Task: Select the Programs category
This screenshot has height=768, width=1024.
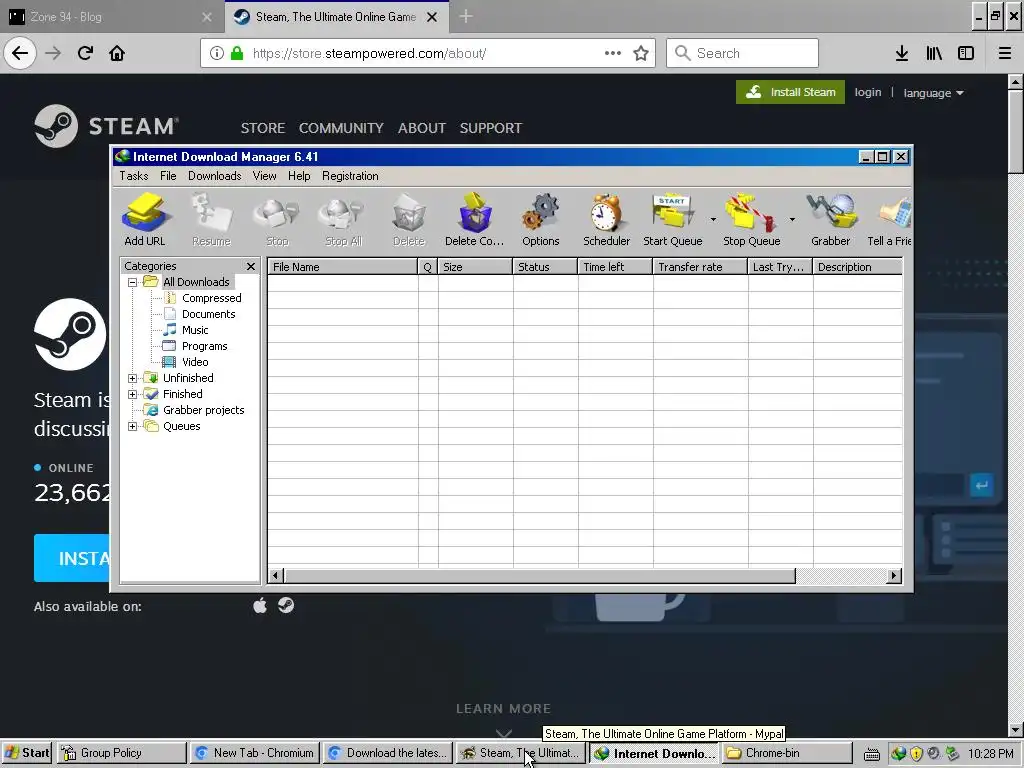Action: click(x=204, y=346)
